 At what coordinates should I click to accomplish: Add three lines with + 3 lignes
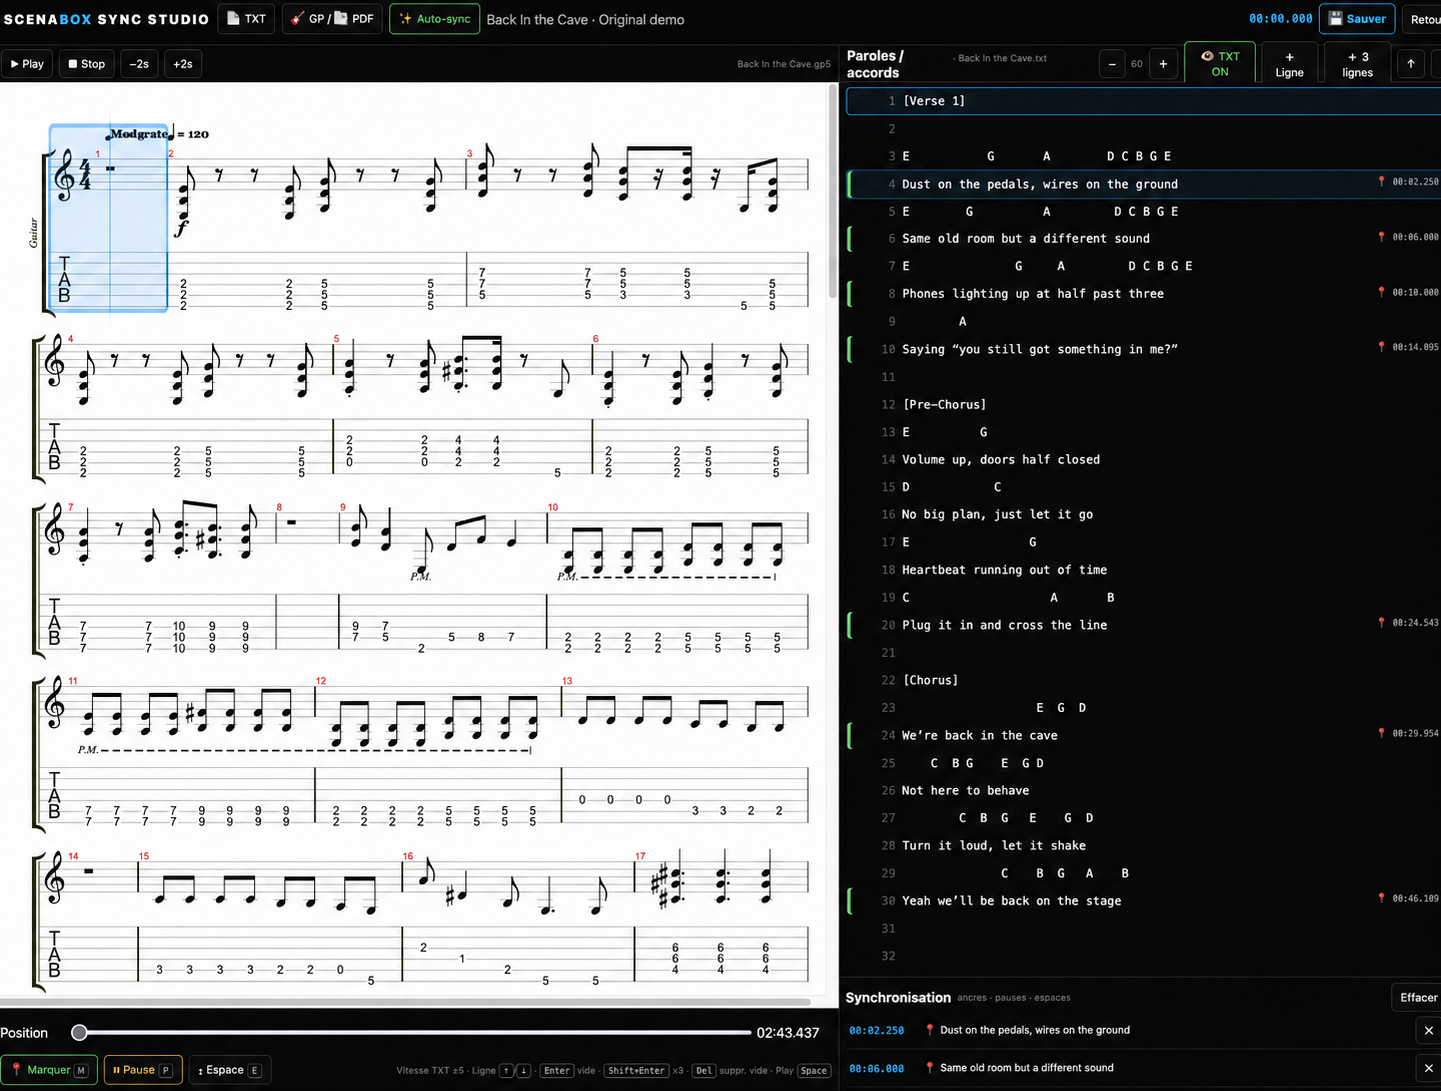pyautogui.click(x=1357, y=64)
